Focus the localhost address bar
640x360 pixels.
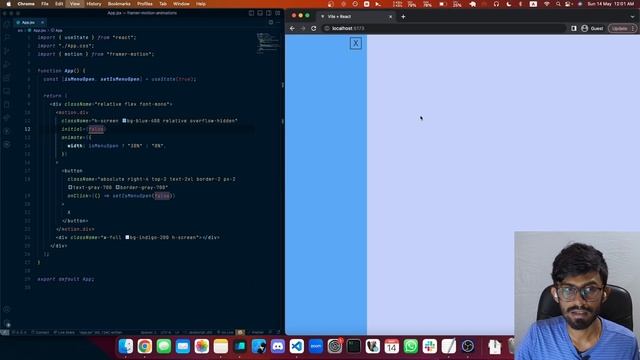point(444,28)
